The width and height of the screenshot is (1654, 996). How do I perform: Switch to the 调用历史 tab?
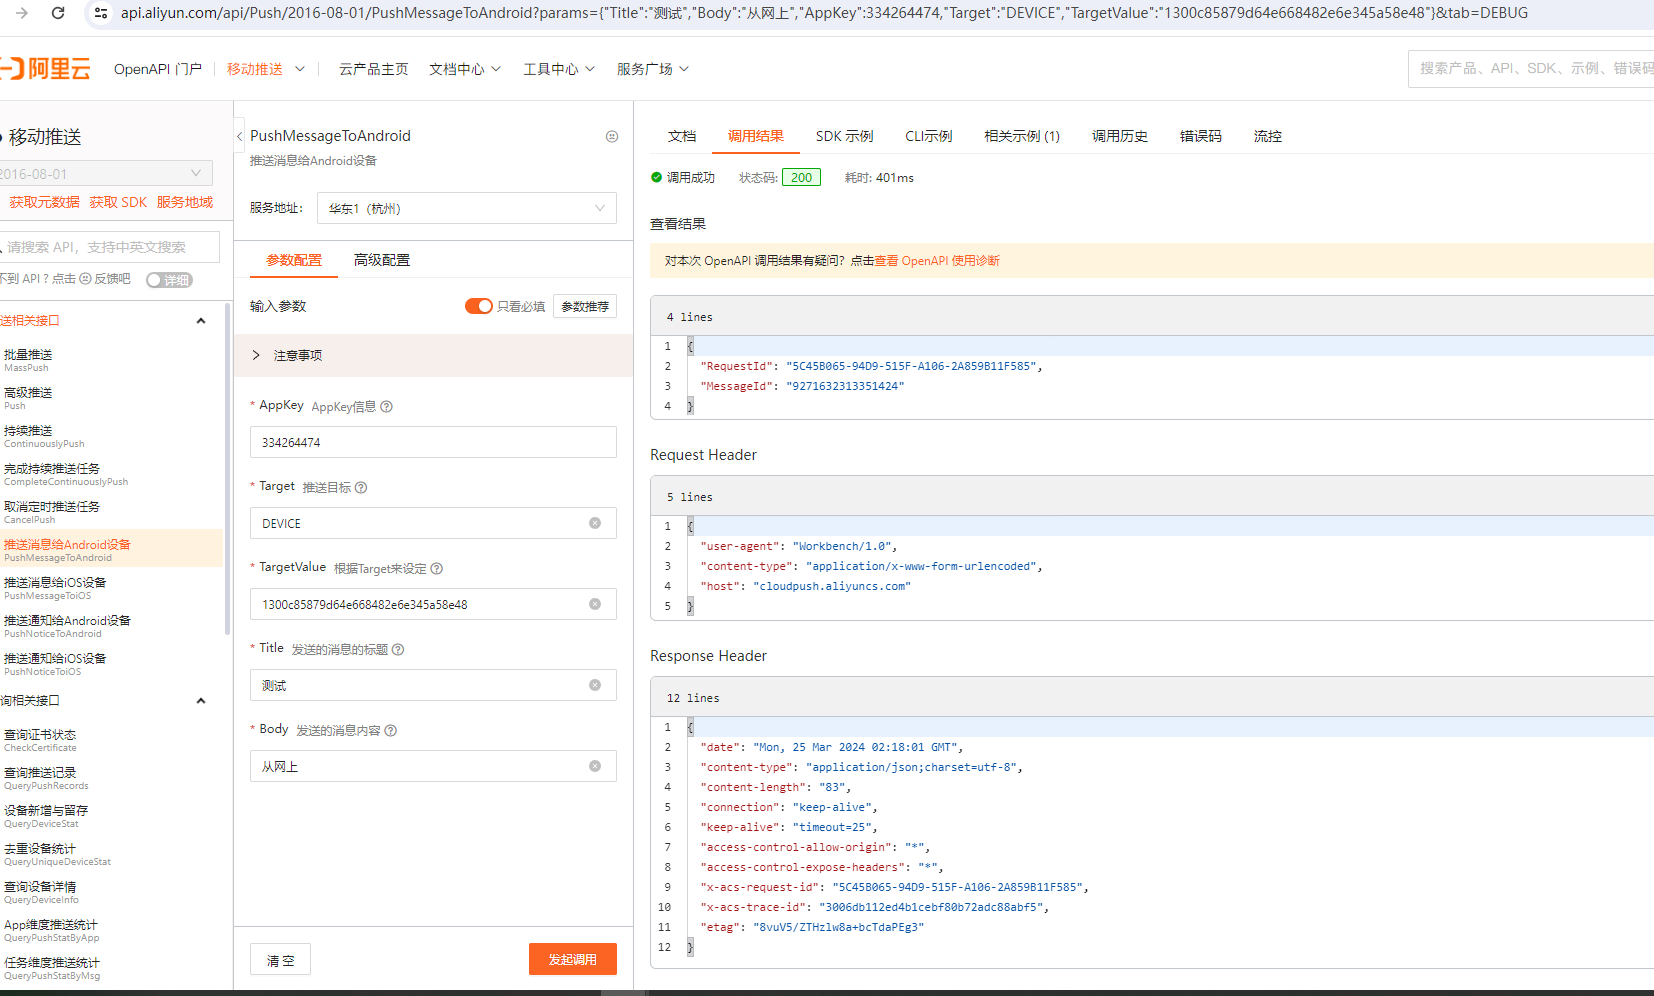(x=1120, y=136)
